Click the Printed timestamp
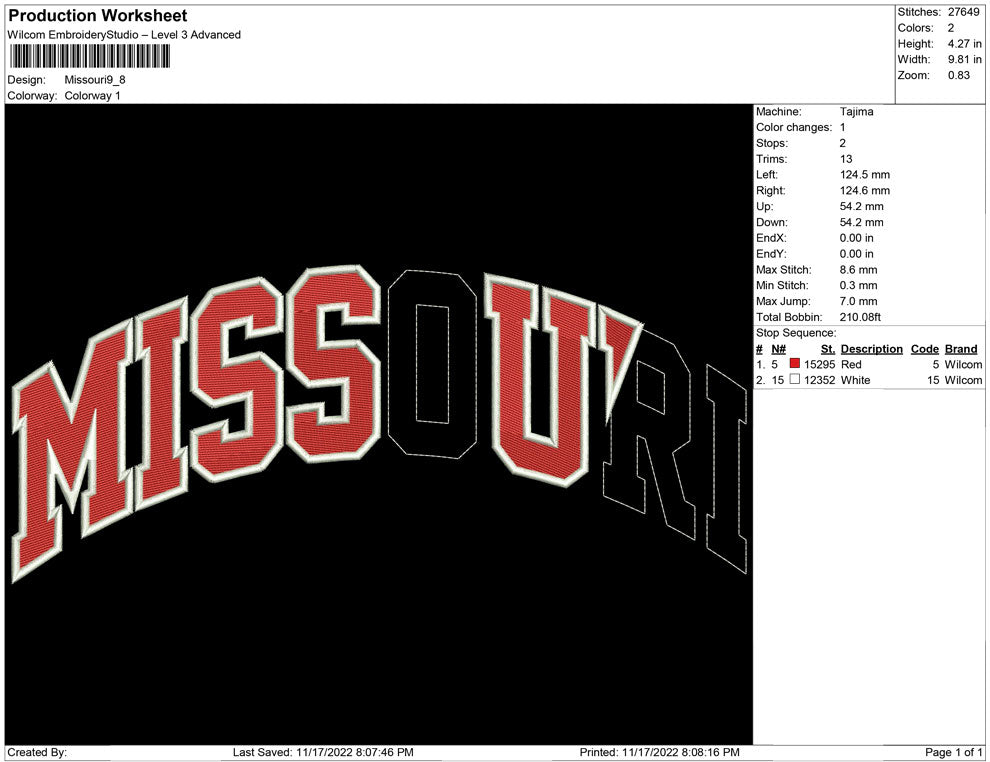 (659, 752)
